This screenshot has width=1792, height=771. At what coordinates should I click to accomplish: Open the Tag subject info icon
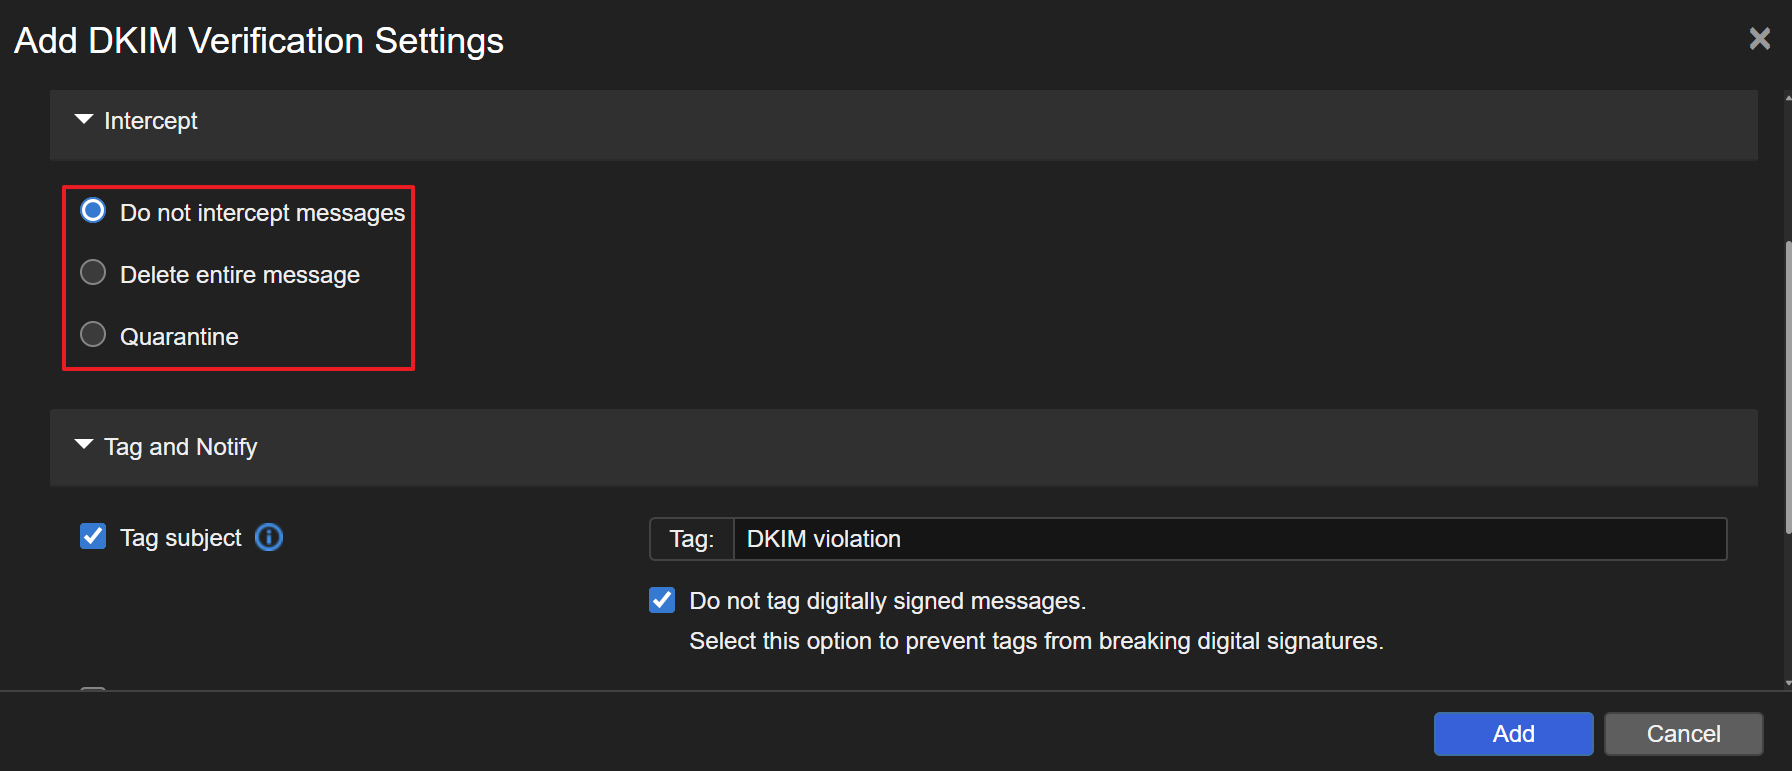point(269,538)
